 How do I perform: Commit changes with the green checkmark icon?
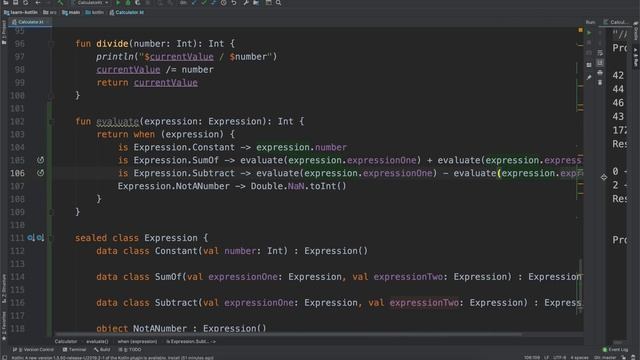pos(204,2)
